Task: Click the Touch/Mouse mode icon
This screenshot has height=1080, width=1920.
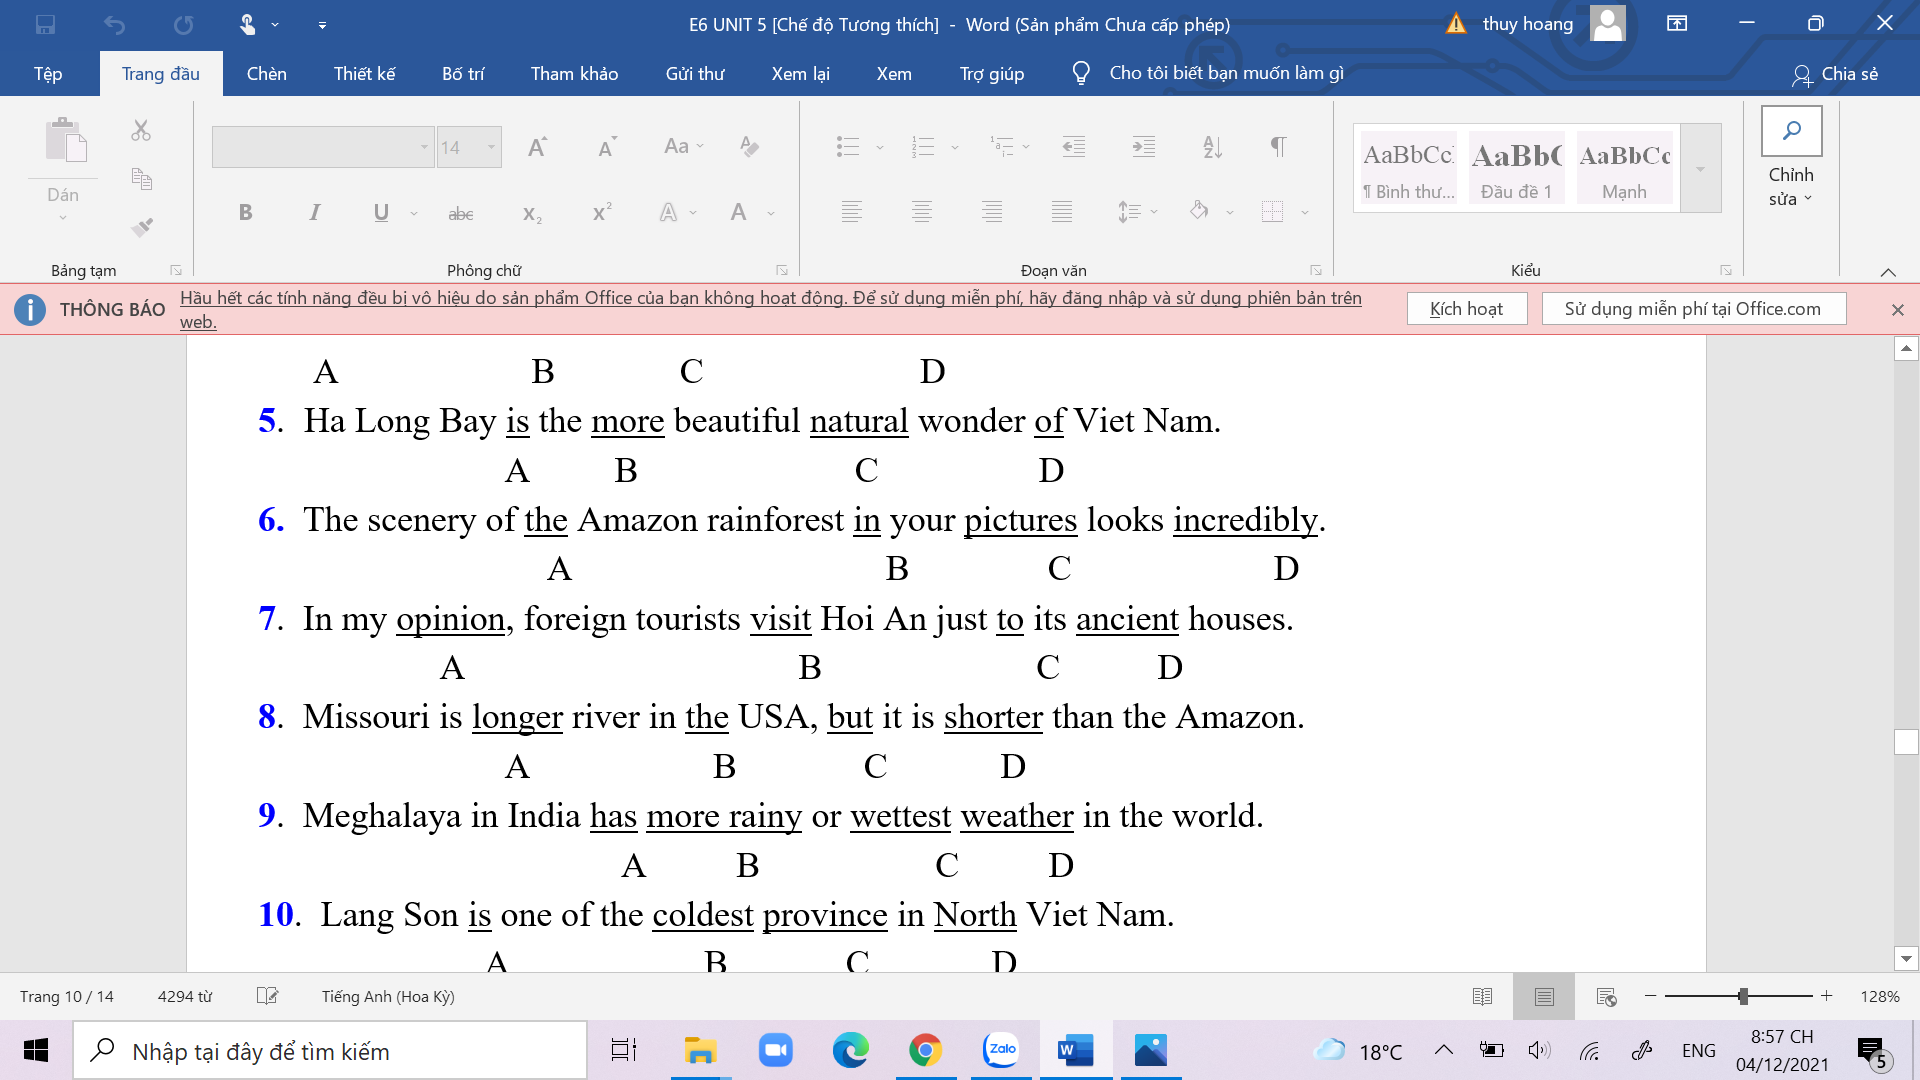Action: (x=247, y=24)
